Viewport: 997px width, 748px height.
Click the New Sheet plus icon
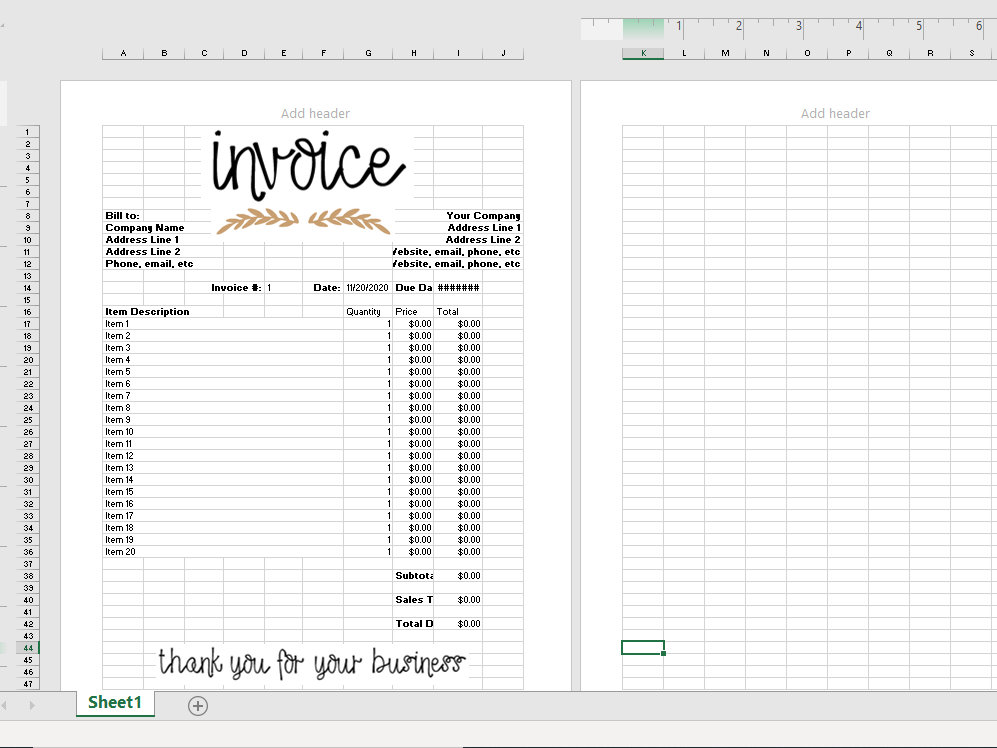click(197, 706)
